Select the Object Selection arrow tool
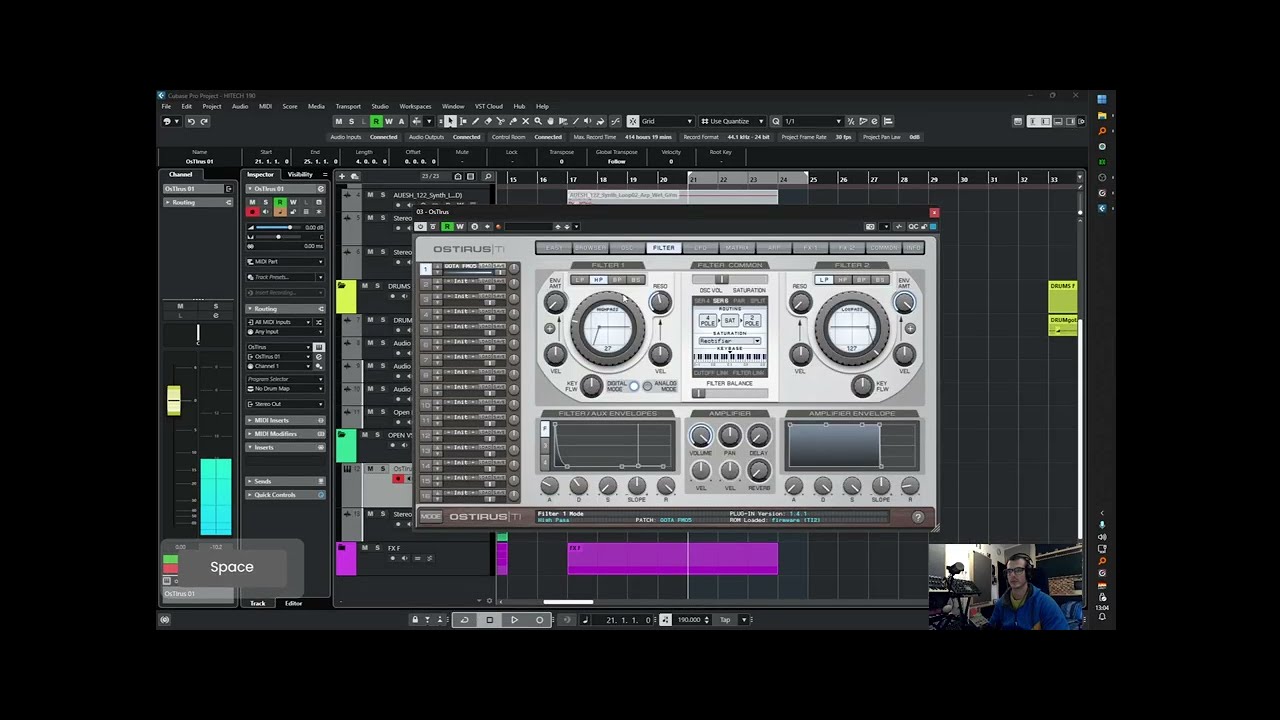 (450, 121)
